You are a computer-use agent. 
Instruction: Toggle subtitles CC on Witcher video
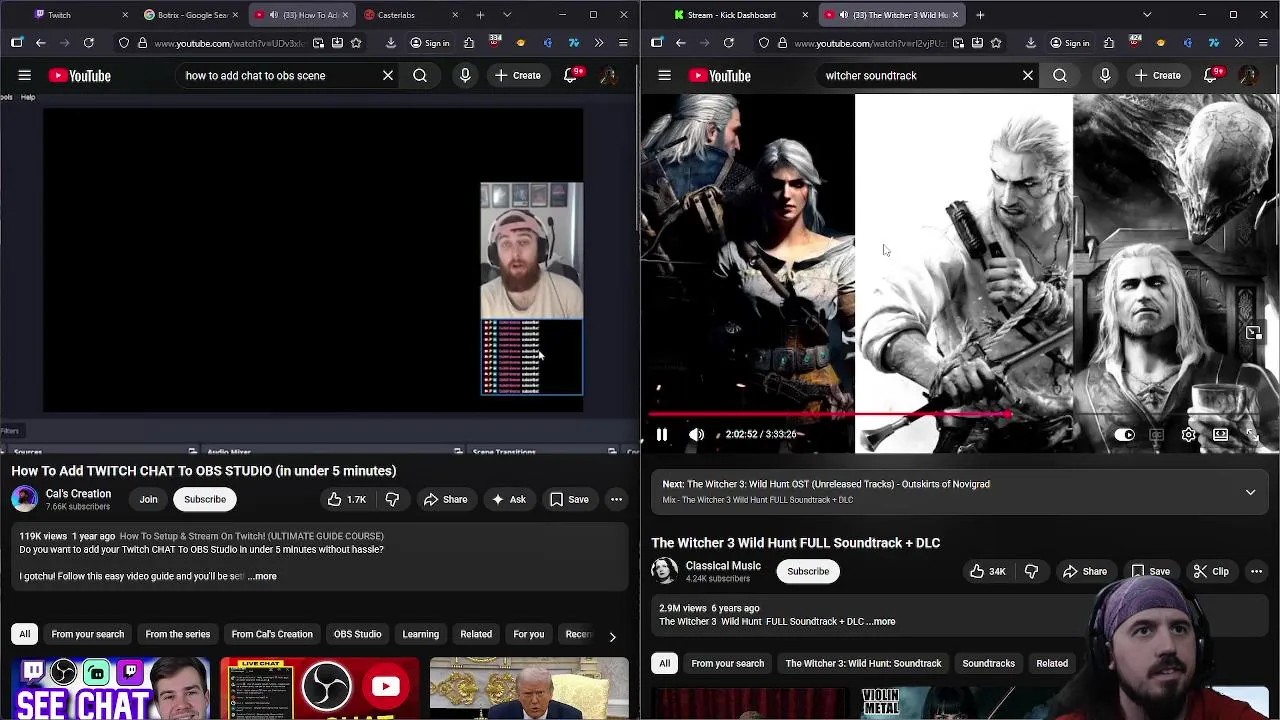1156,435
